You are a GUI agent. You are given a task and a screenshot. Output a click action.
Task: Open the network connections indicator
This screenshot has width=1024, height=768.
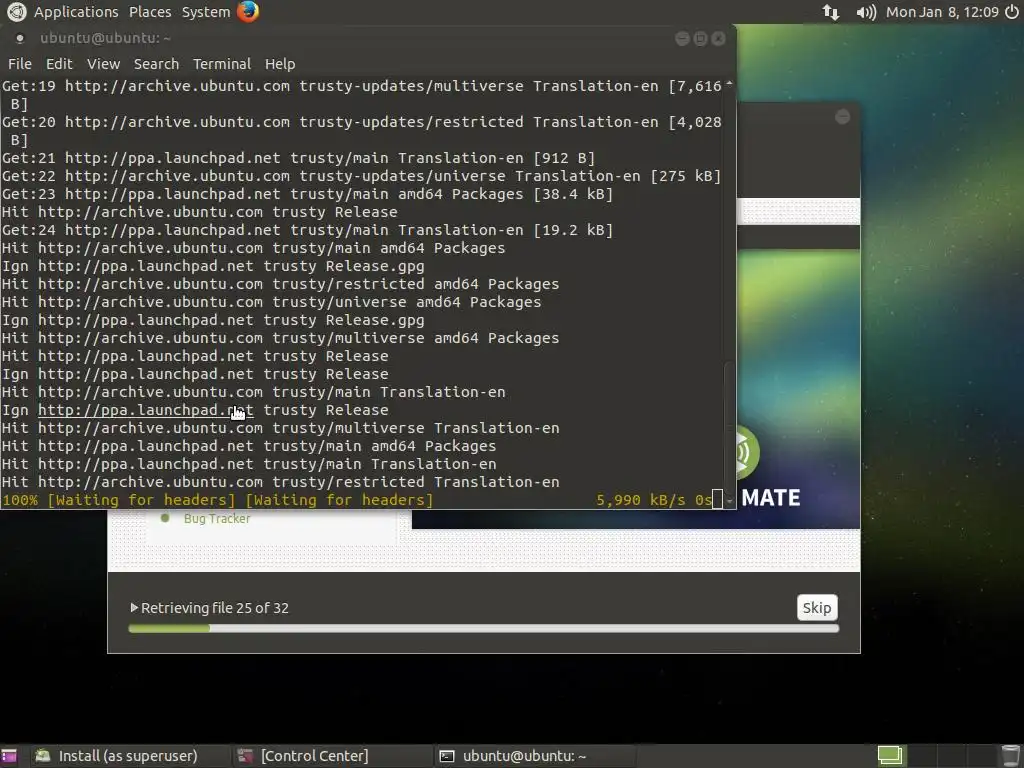831,12
